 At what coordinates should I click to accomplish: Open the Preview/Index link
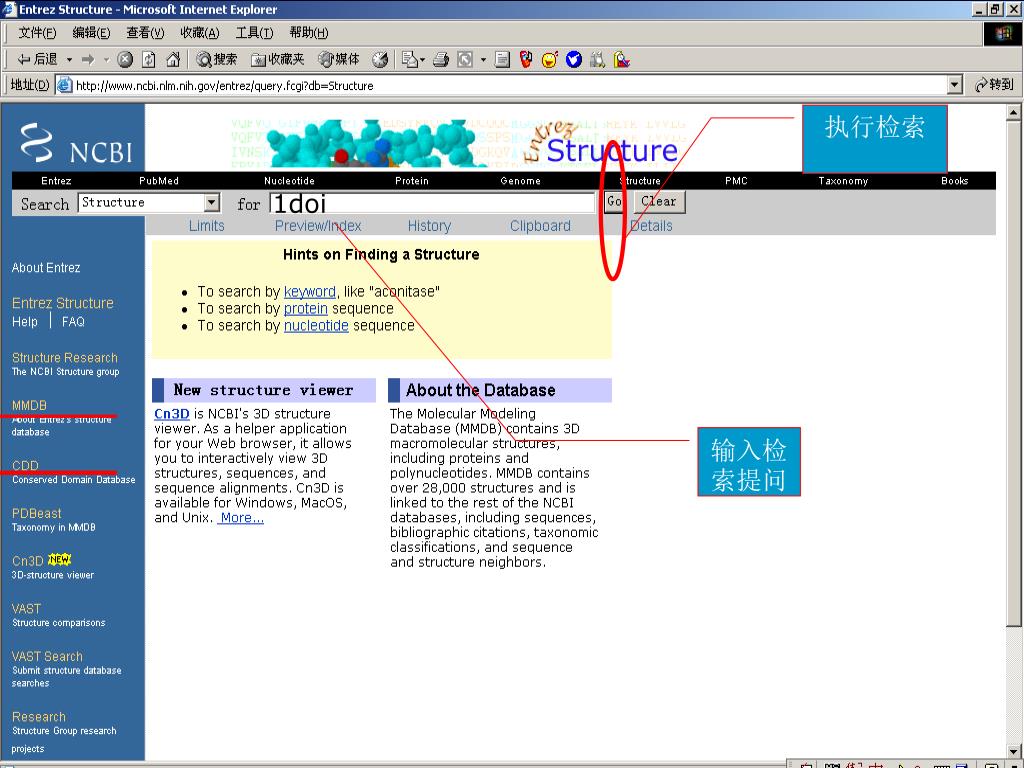click(318, 226)
